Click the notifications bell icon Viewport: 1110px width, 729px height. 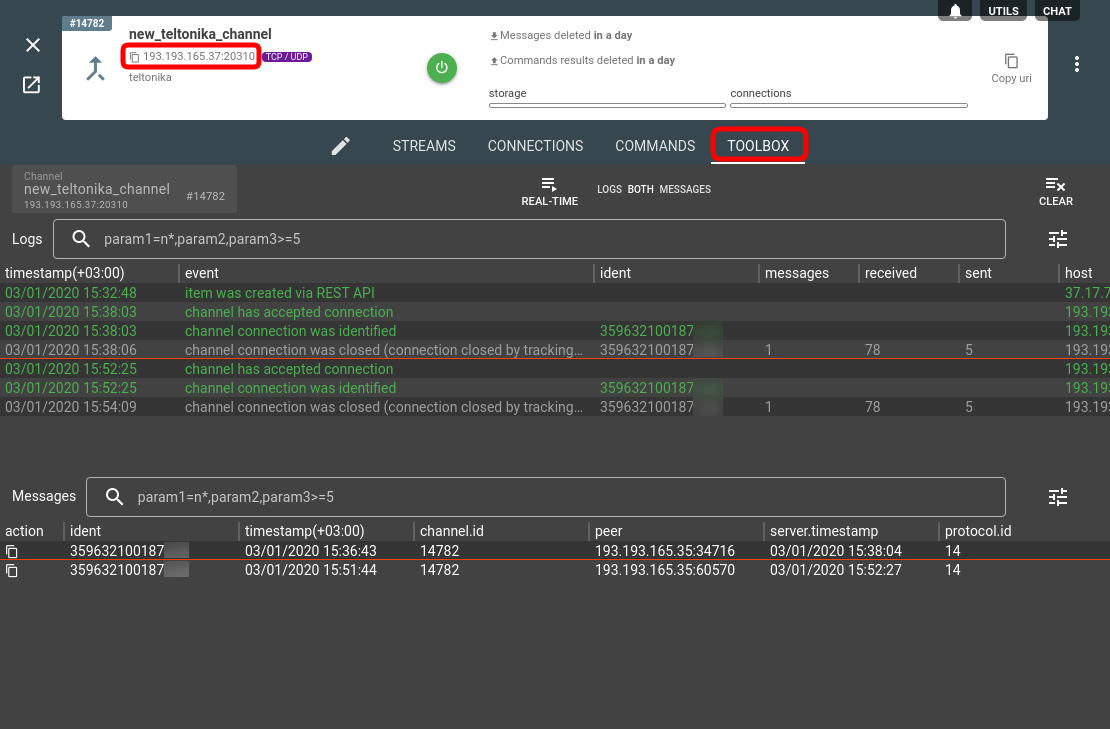point(955,11)
